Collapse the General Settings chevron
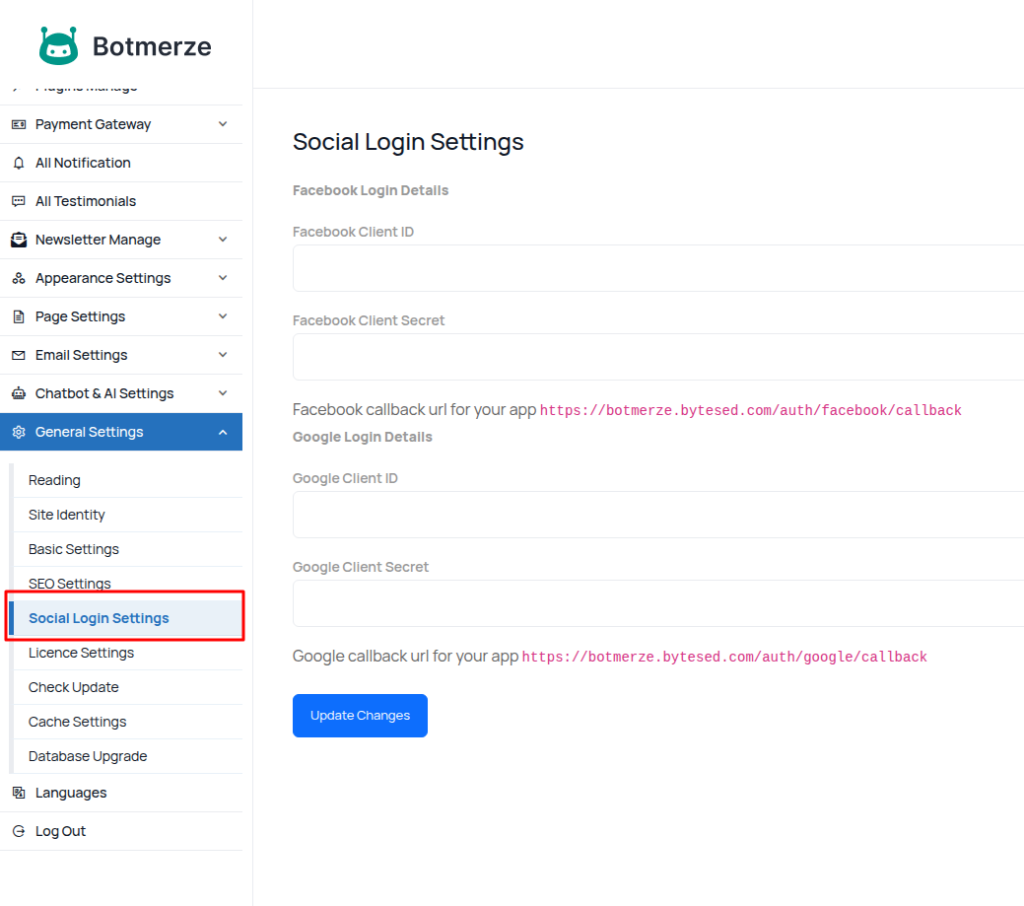This screenshot has height=906, width=1024. tap(222, 432)
